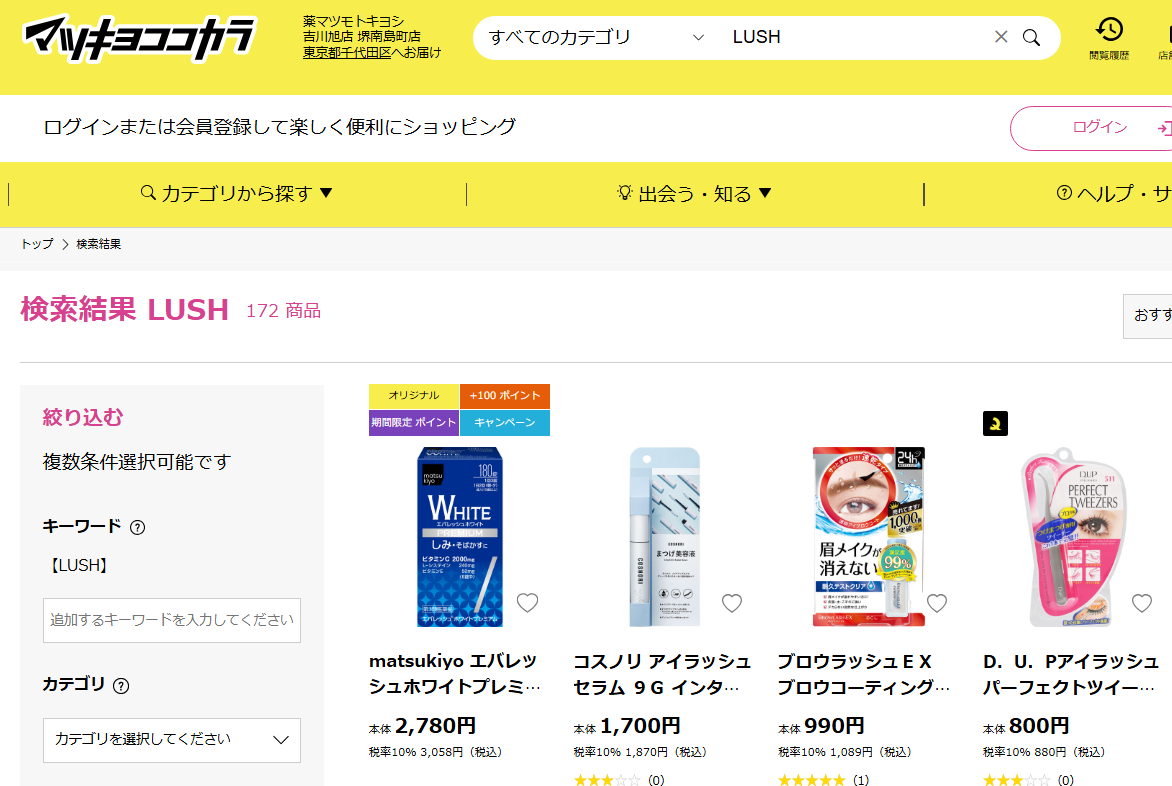Click the +100 ポイント badge

tap(505, 396)
